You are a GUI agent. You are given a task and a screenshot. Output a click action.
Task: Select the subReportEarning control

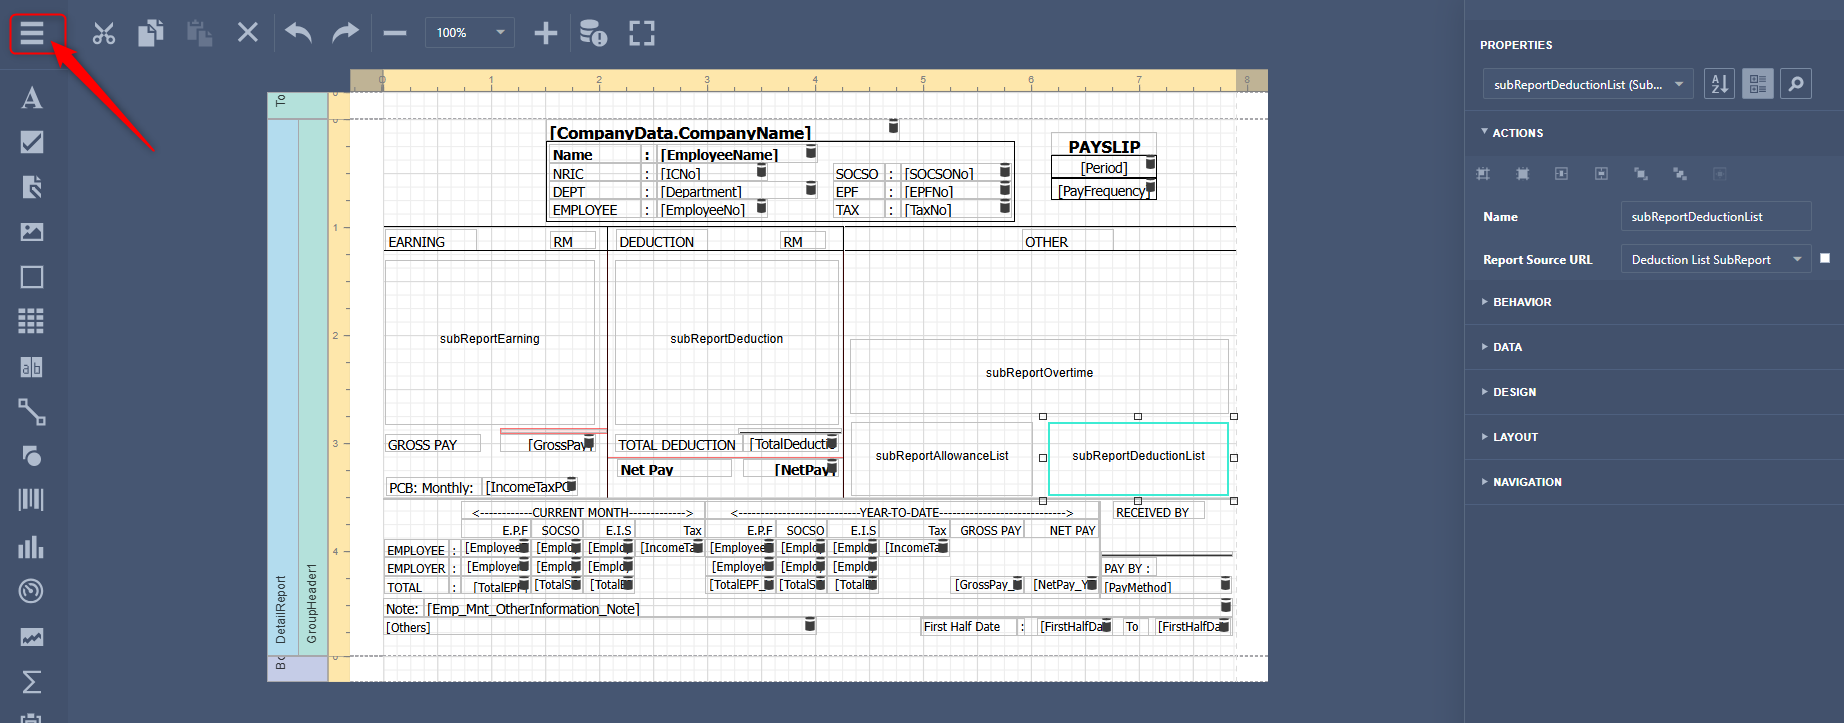tap(490, 342)
